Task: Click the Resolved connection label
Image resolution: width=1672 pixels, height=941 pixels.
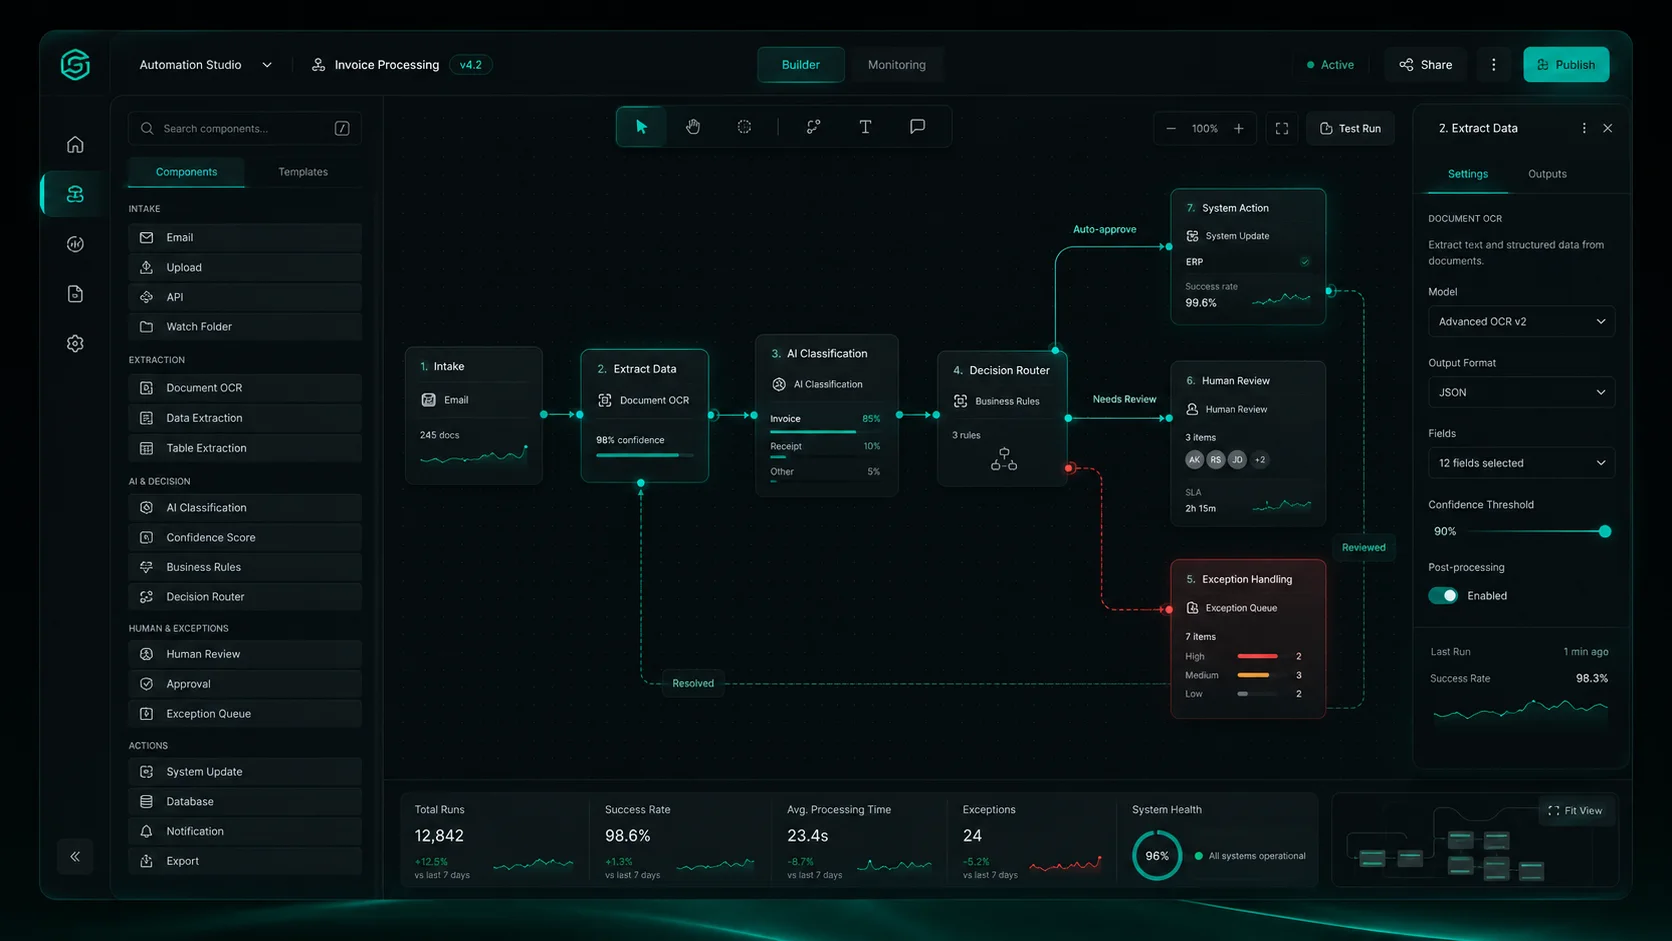Action: pyautogui.click(x=693, y=683)
